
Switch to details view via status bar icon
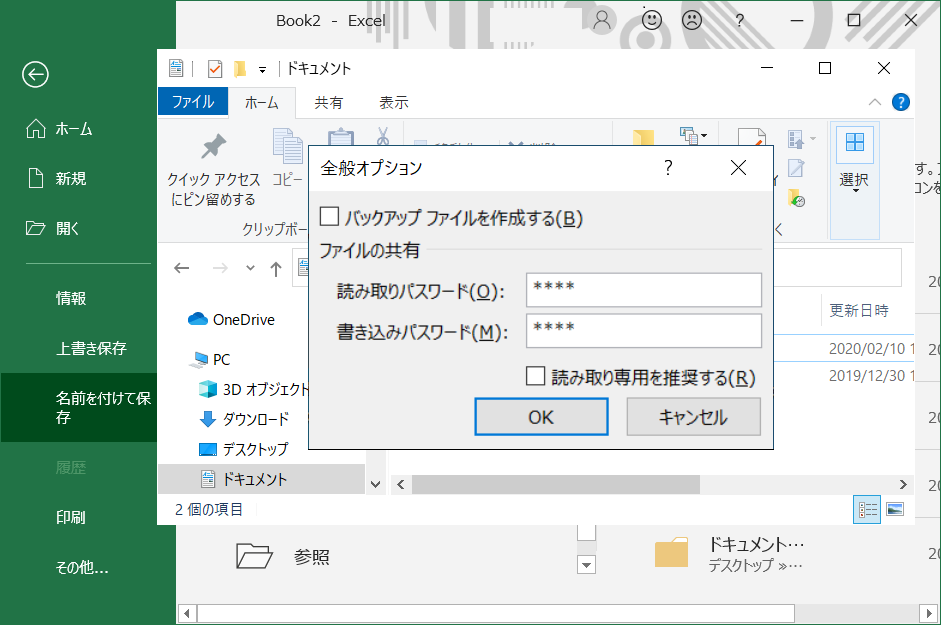pos(866,509)
